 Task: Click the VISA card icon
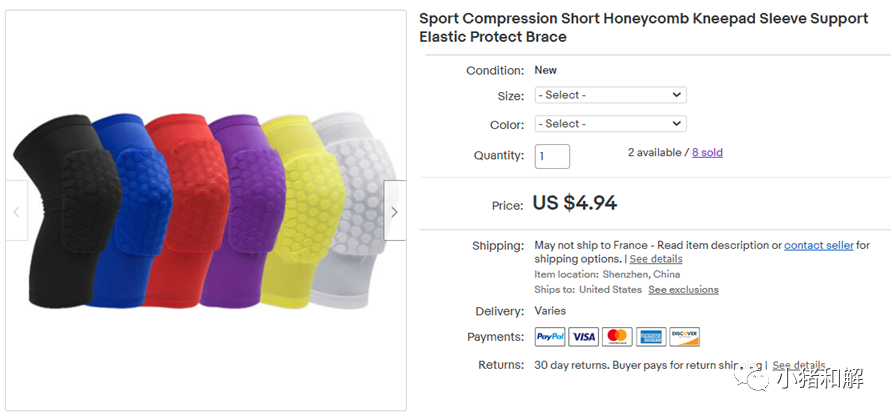(583, 337)
